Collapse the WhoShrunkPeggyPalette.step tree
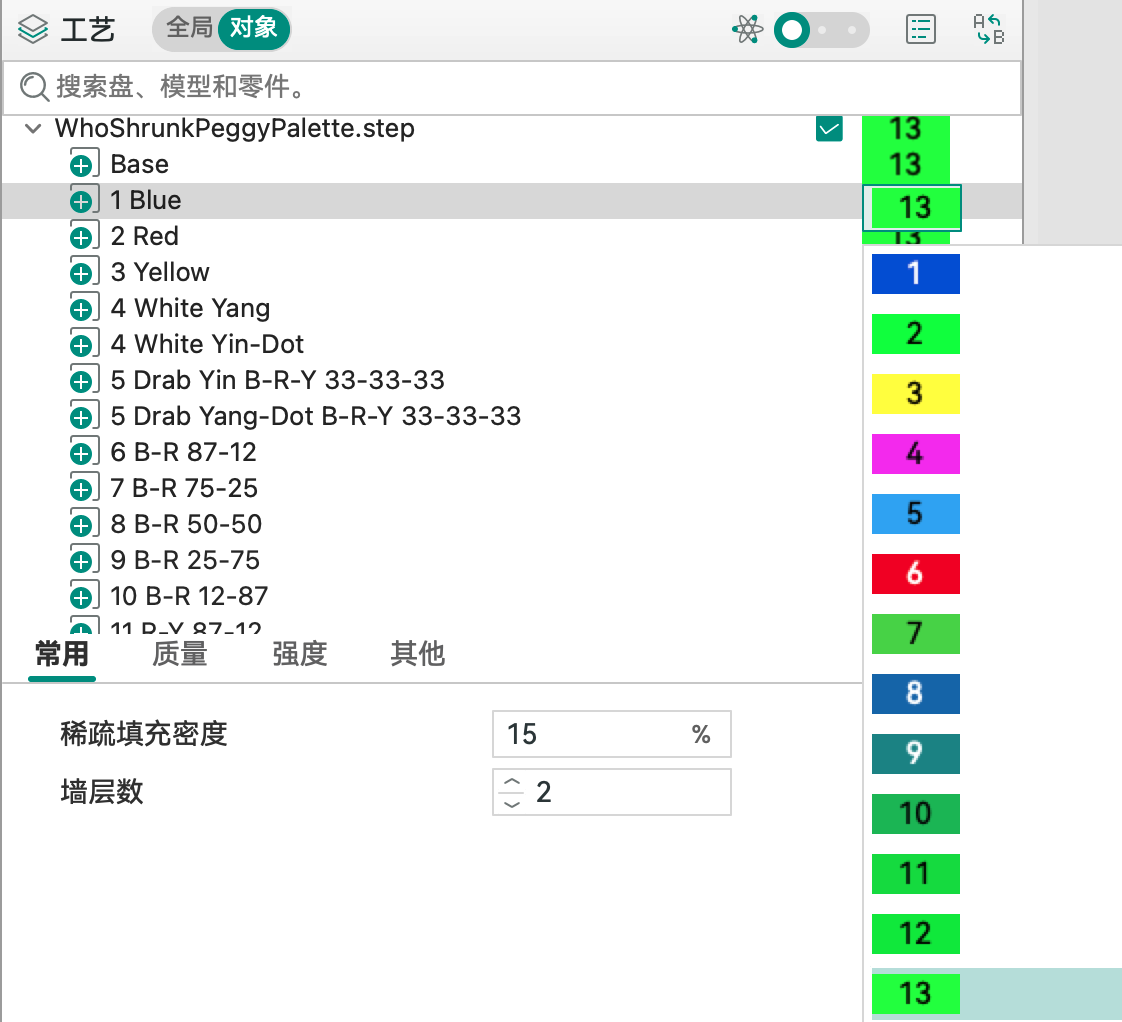The width and height of the screenshot is (1122, 1022). [x=32, y=129]
